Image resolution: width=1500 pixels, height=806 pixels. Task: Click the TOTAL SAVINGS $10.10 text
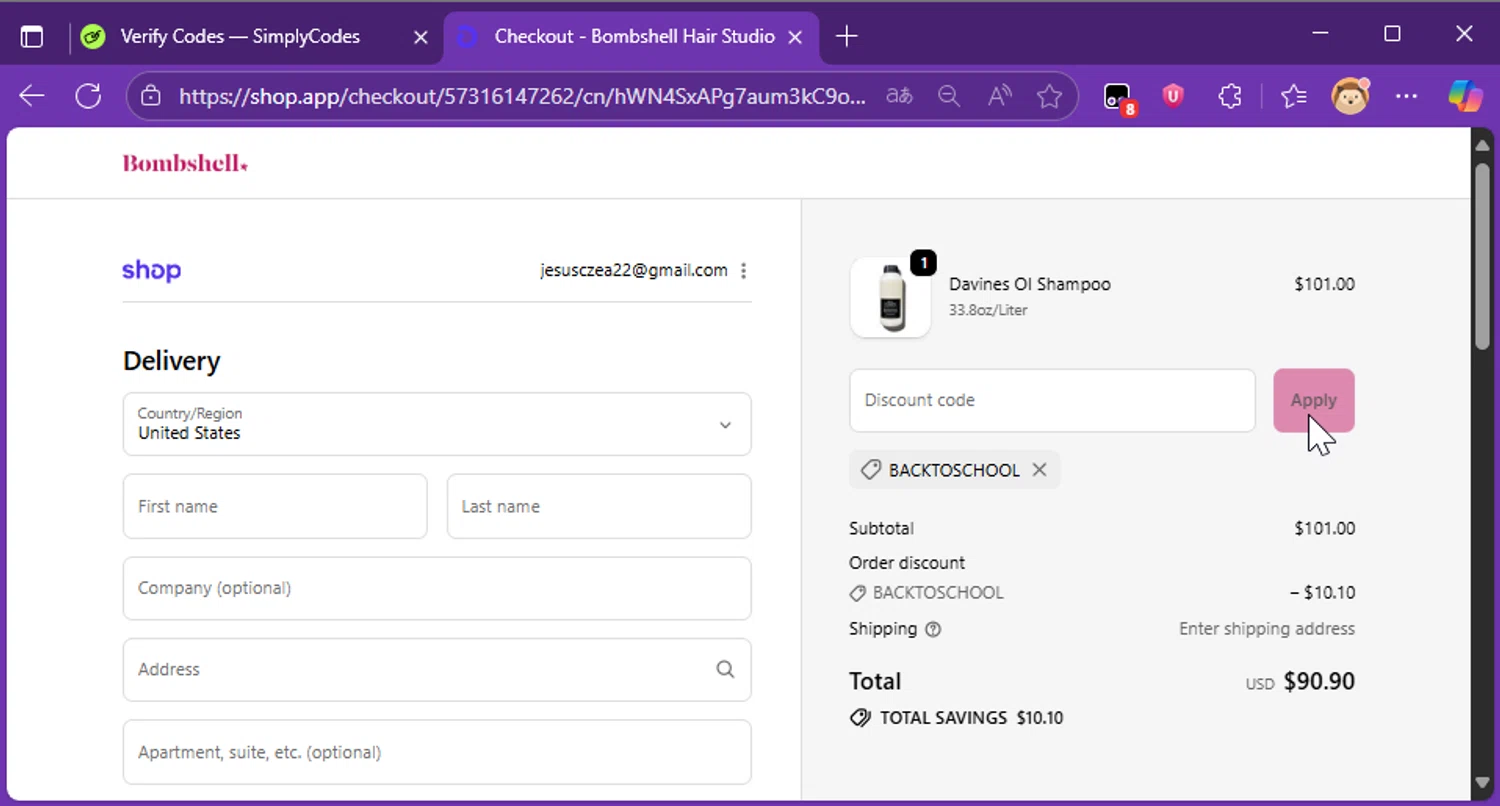point(971,718)
